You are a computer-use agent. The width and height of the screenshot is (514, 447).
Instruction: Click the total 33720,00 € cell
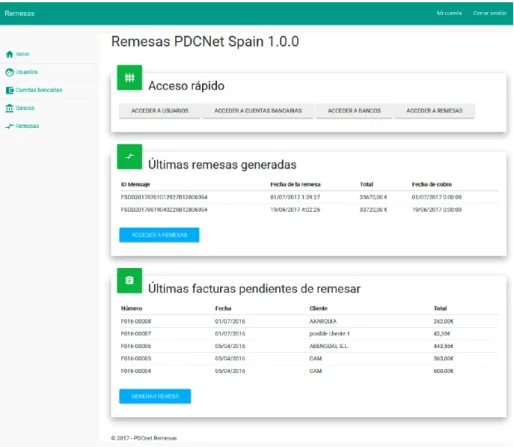pos(373,210)
